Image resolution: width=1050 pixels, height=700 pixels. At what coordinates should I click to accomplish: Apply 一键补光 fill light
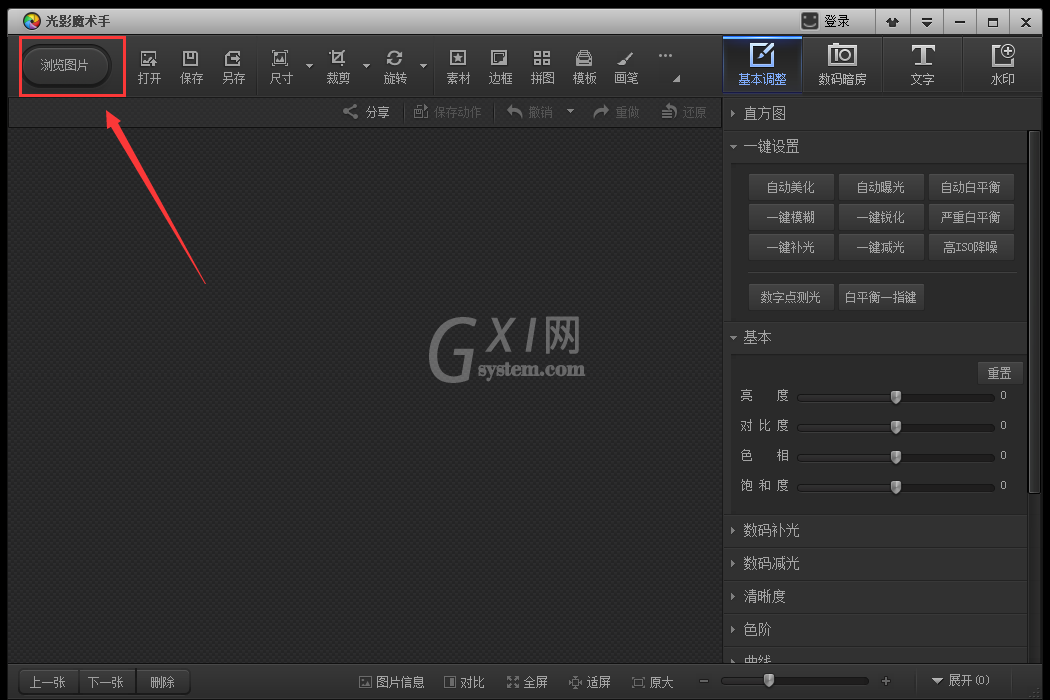[791, 247]
